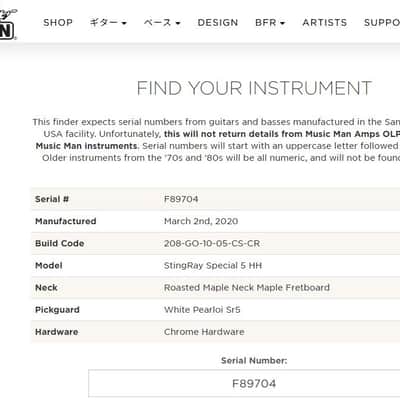Screen dimensions: 400x400
Task: Select build code 208-GO-10-05-CS-CR
Action: point(212,243)
